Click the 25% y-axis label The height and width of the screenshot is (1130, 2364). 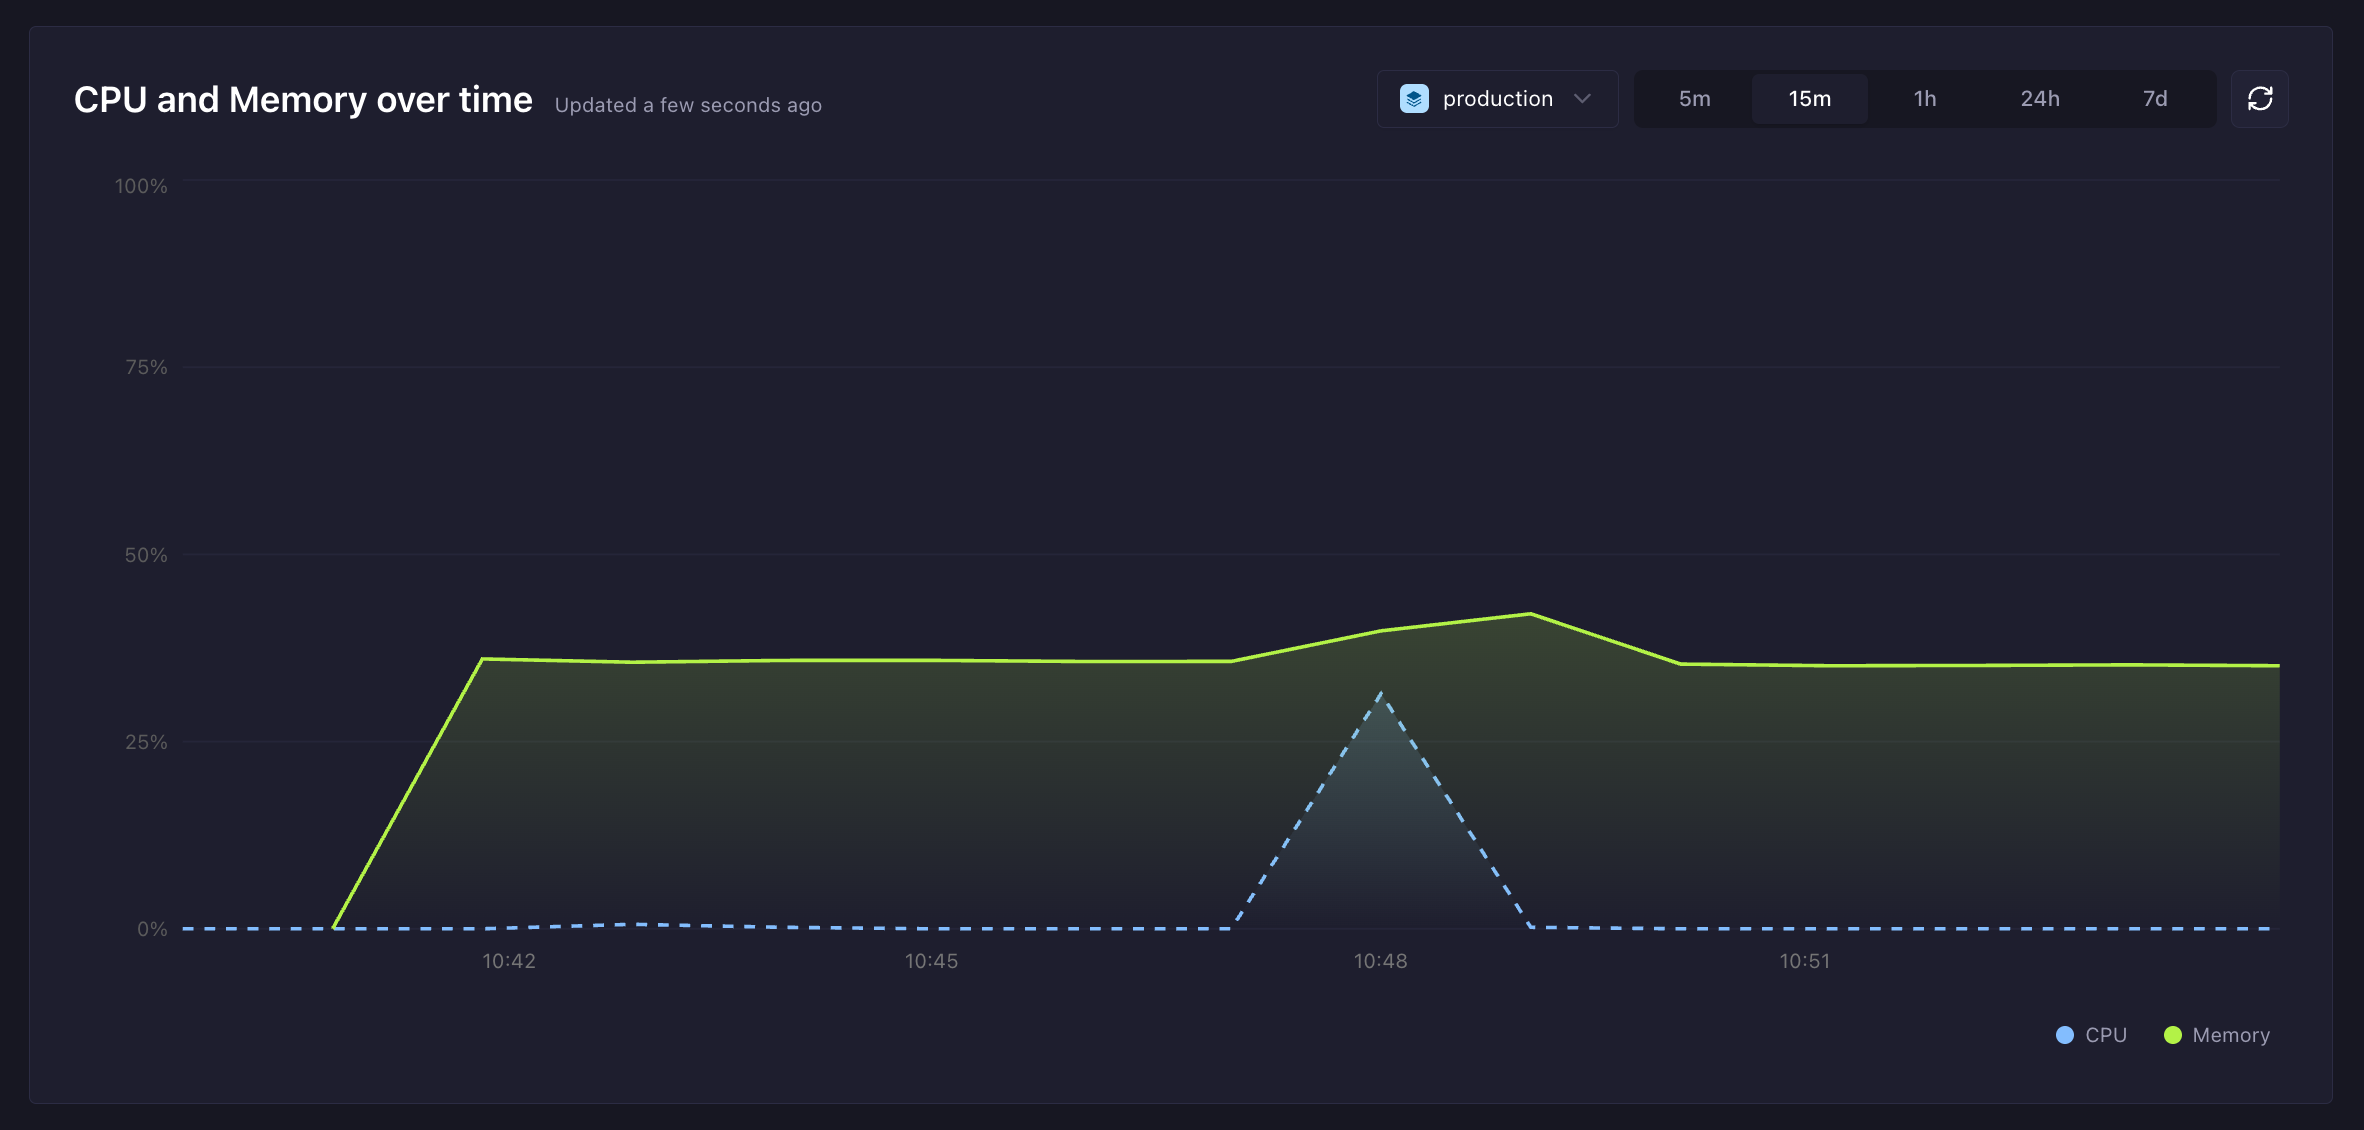tap(146, 742)
